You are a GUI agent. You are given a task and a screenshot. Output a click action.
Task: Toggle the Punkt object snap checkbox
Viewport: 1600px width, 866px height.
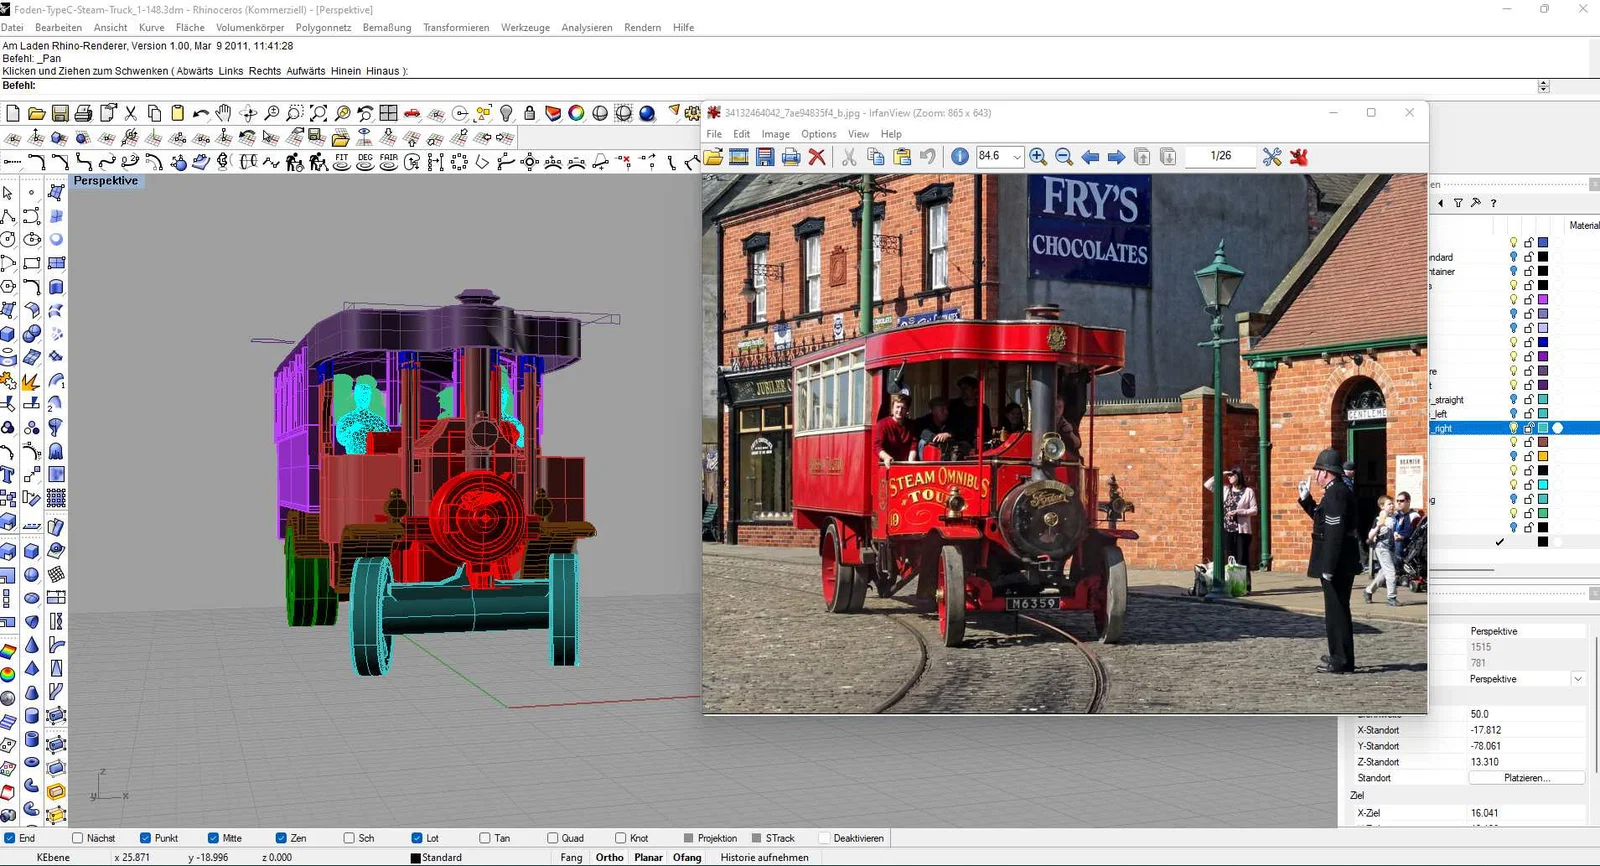tap(146, 838)
